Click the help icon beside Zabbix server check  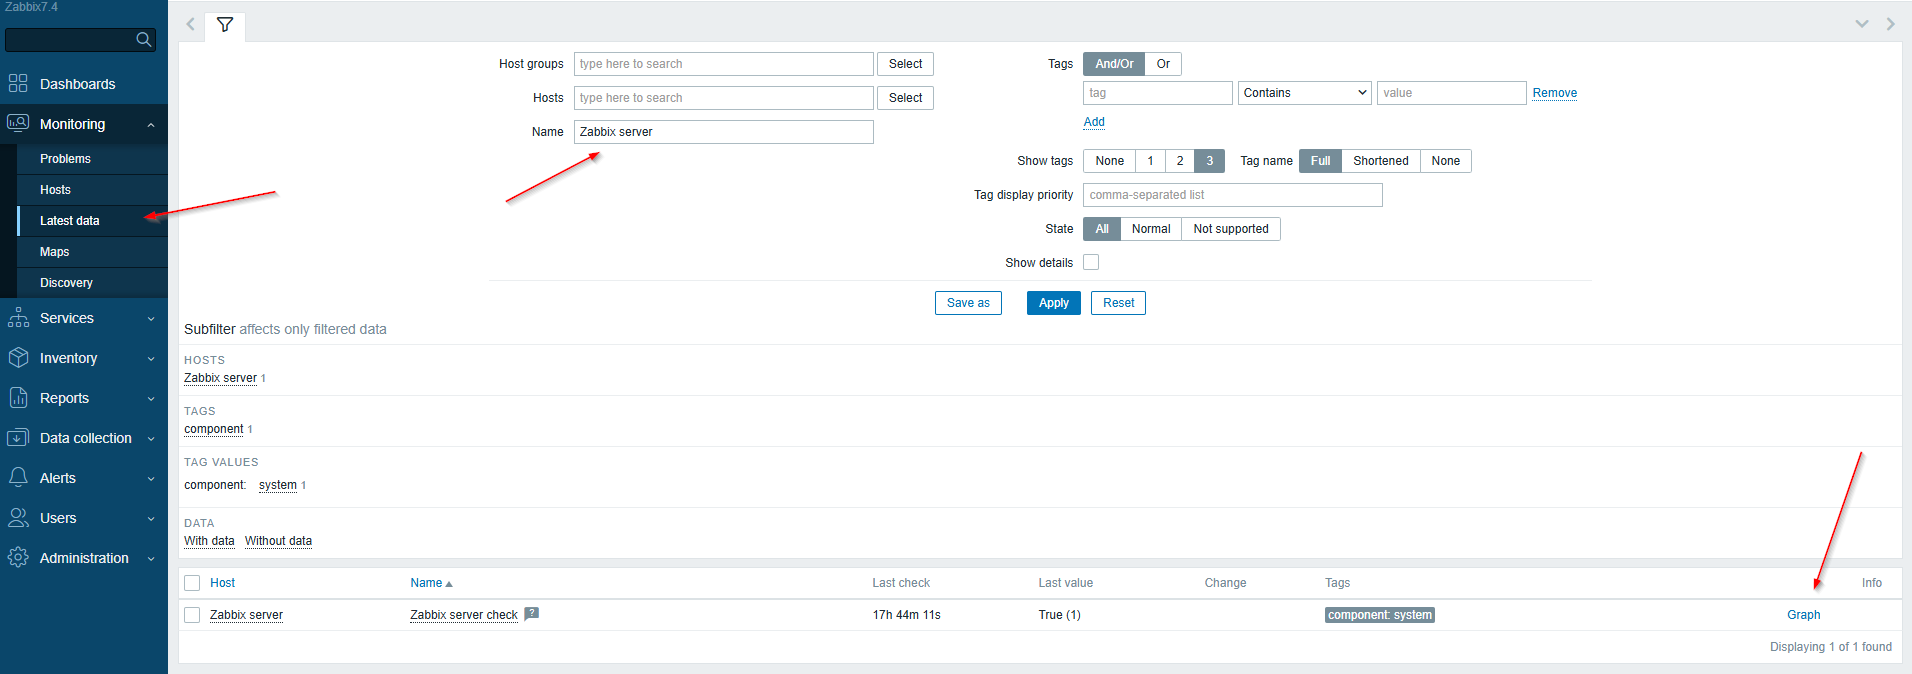click(532, 614)
